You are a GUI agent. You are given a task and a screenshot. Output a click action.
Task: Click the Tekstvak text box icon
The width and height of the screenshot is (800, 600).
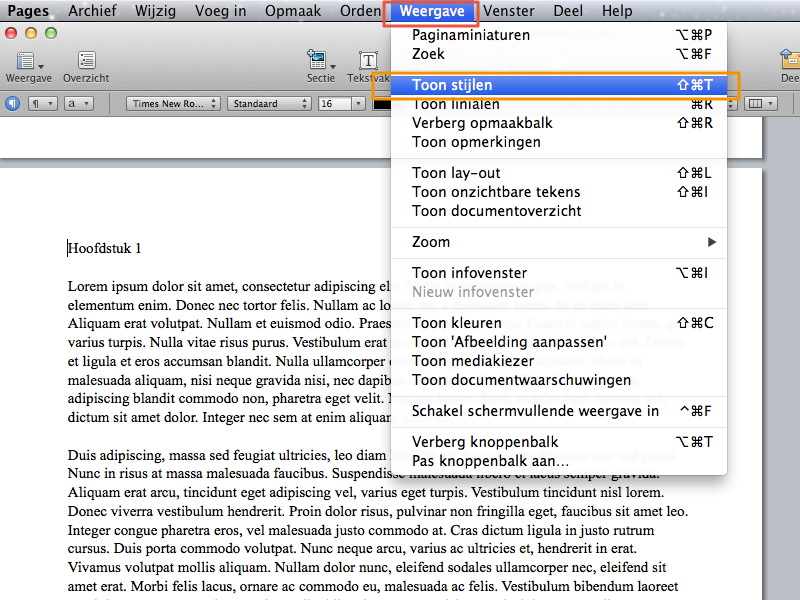click(x=368, y=61)
